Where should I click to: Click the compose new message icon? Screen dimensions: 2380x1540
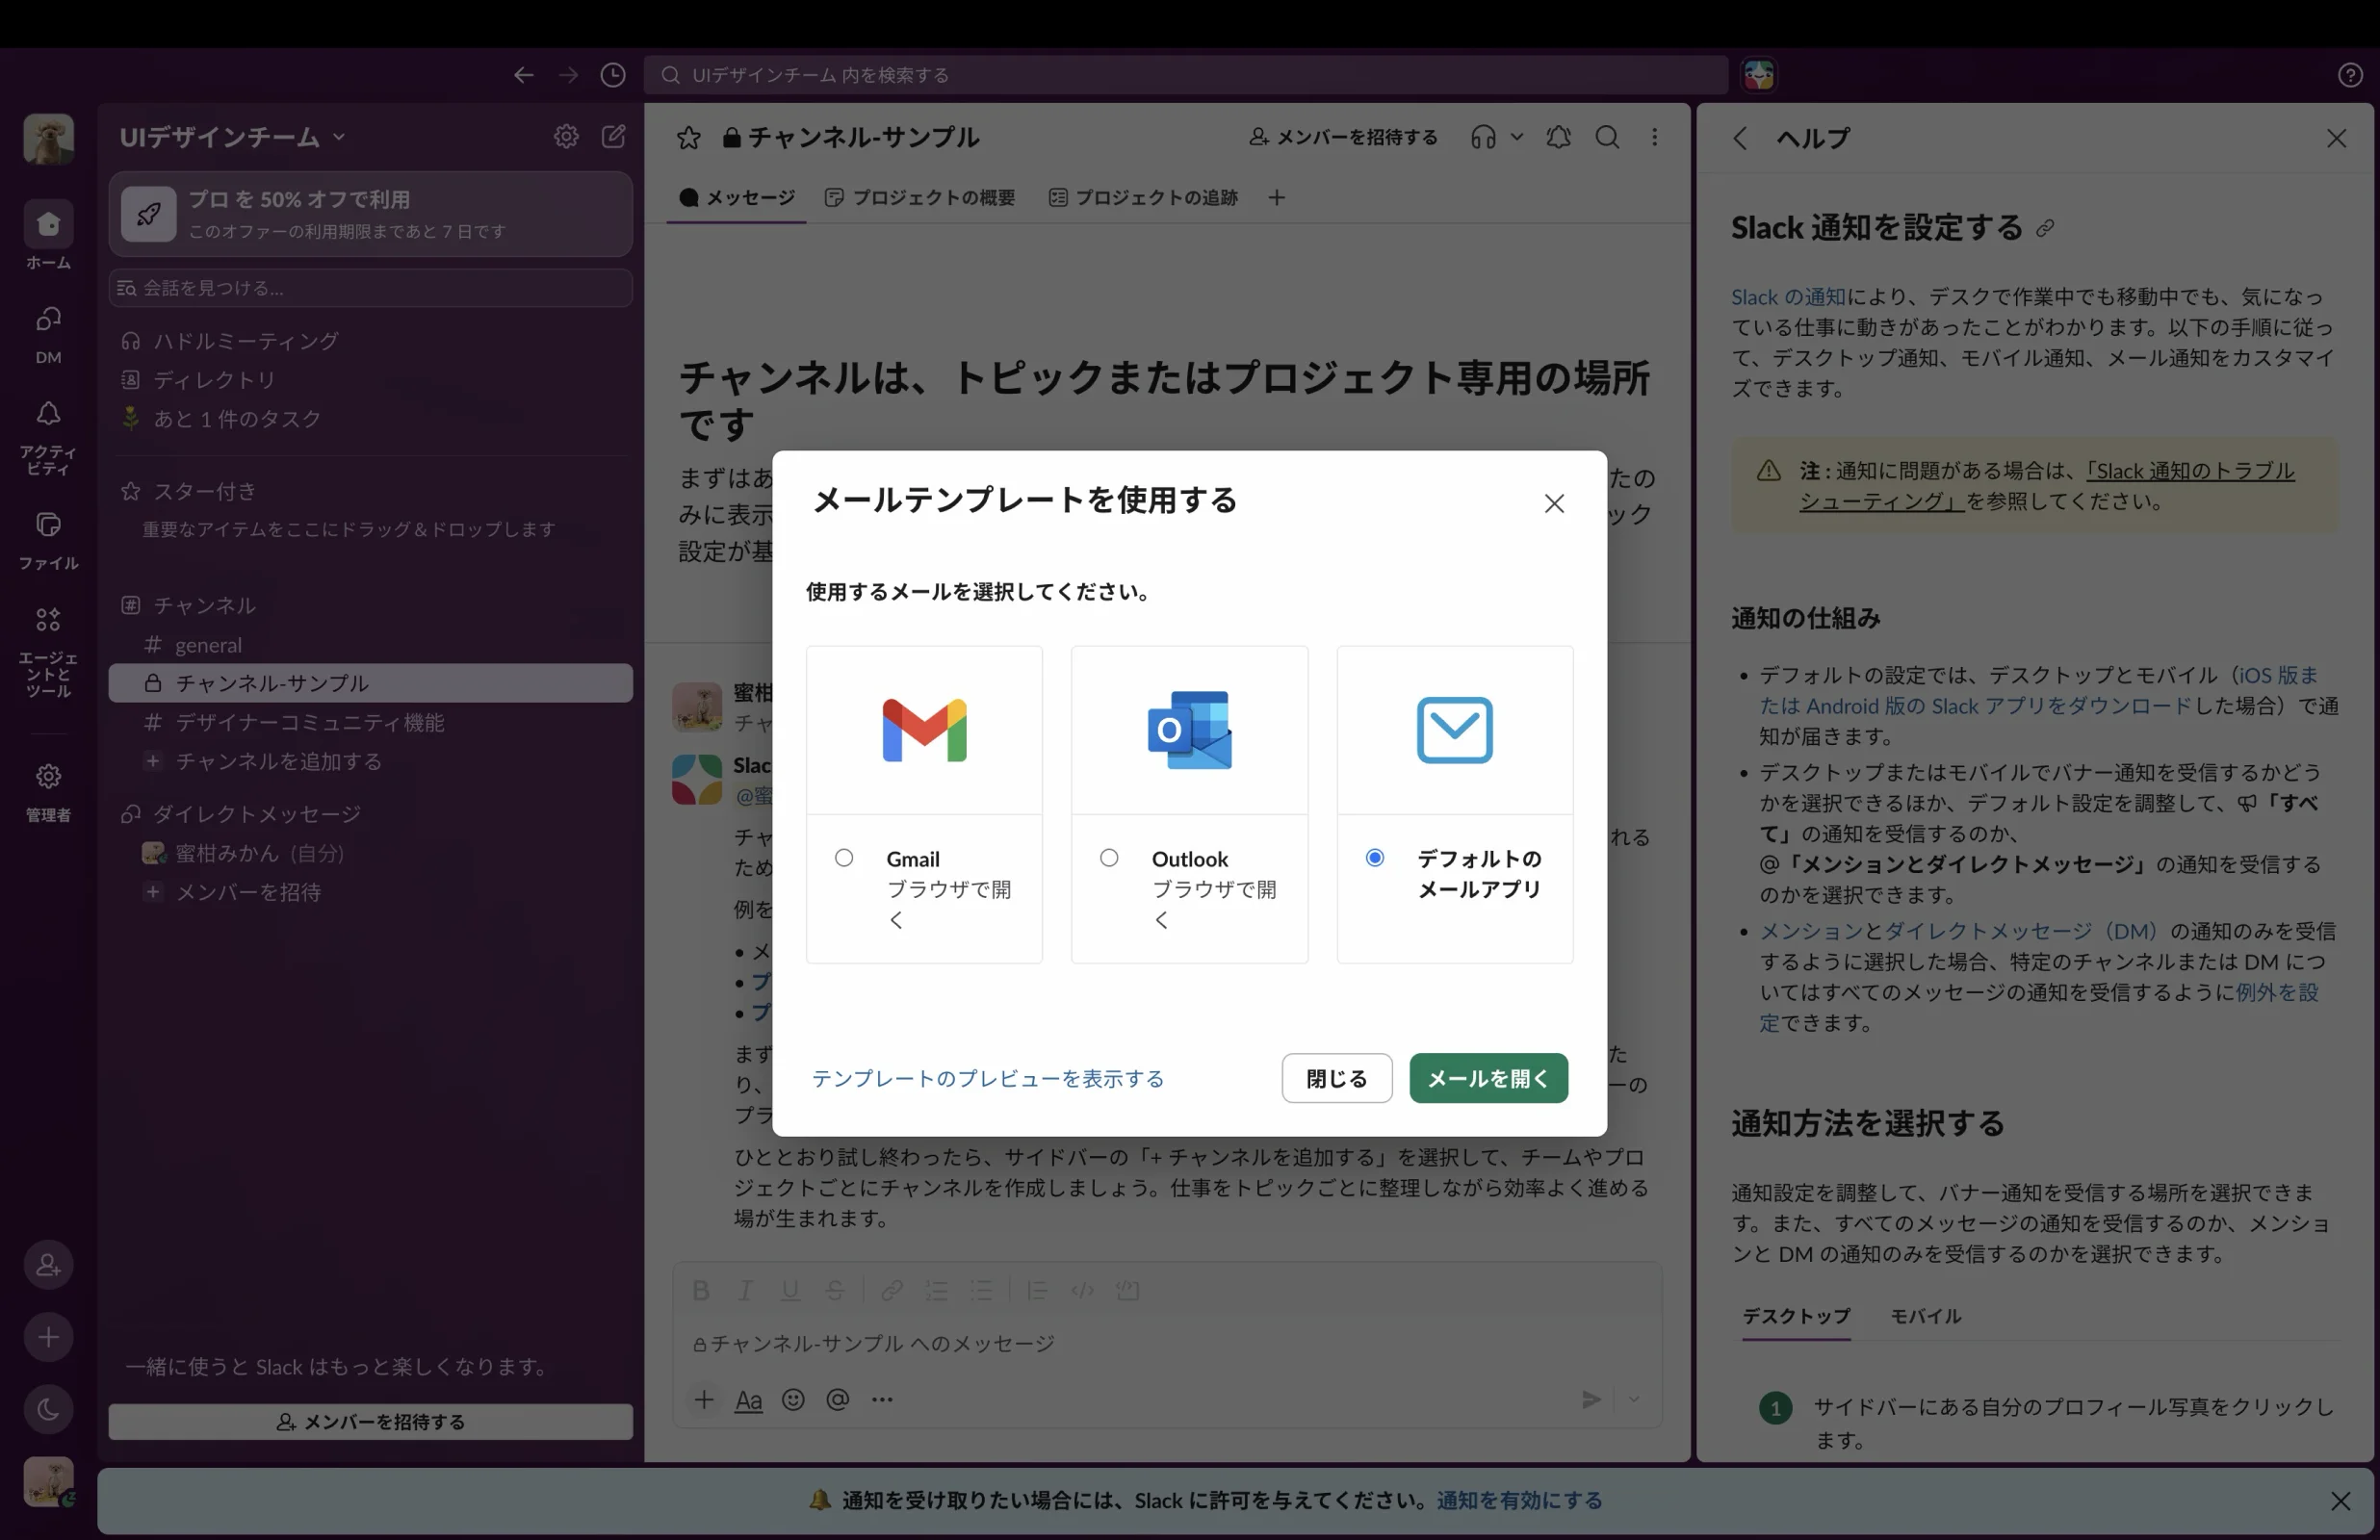[613, 137]
